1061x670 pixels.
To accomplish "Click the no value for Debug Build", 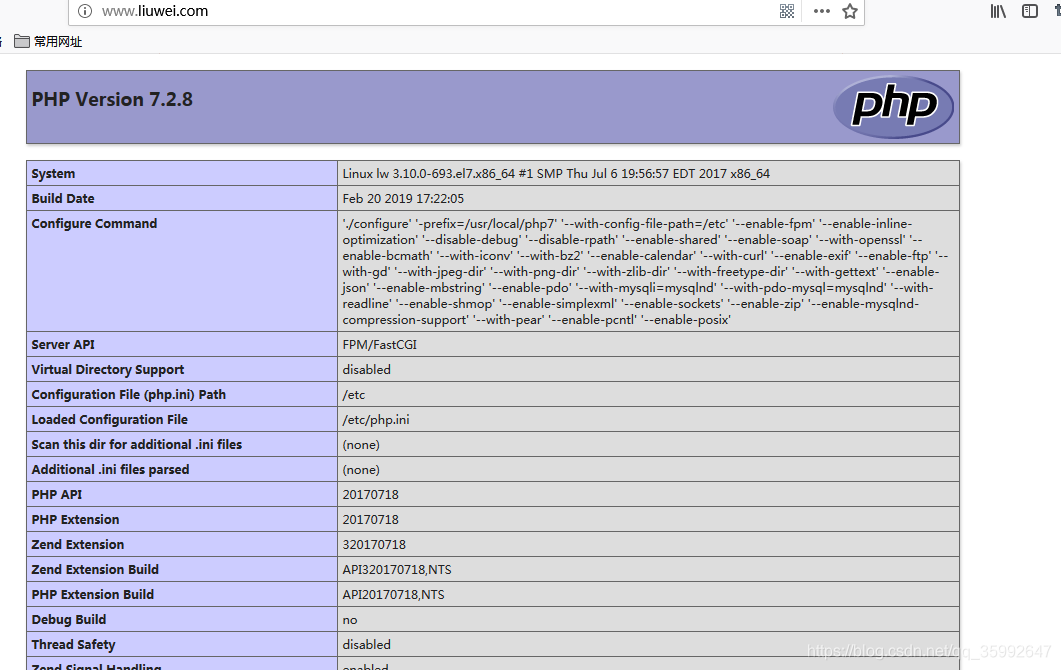I will pyautogui.click(x=350, y=620).
